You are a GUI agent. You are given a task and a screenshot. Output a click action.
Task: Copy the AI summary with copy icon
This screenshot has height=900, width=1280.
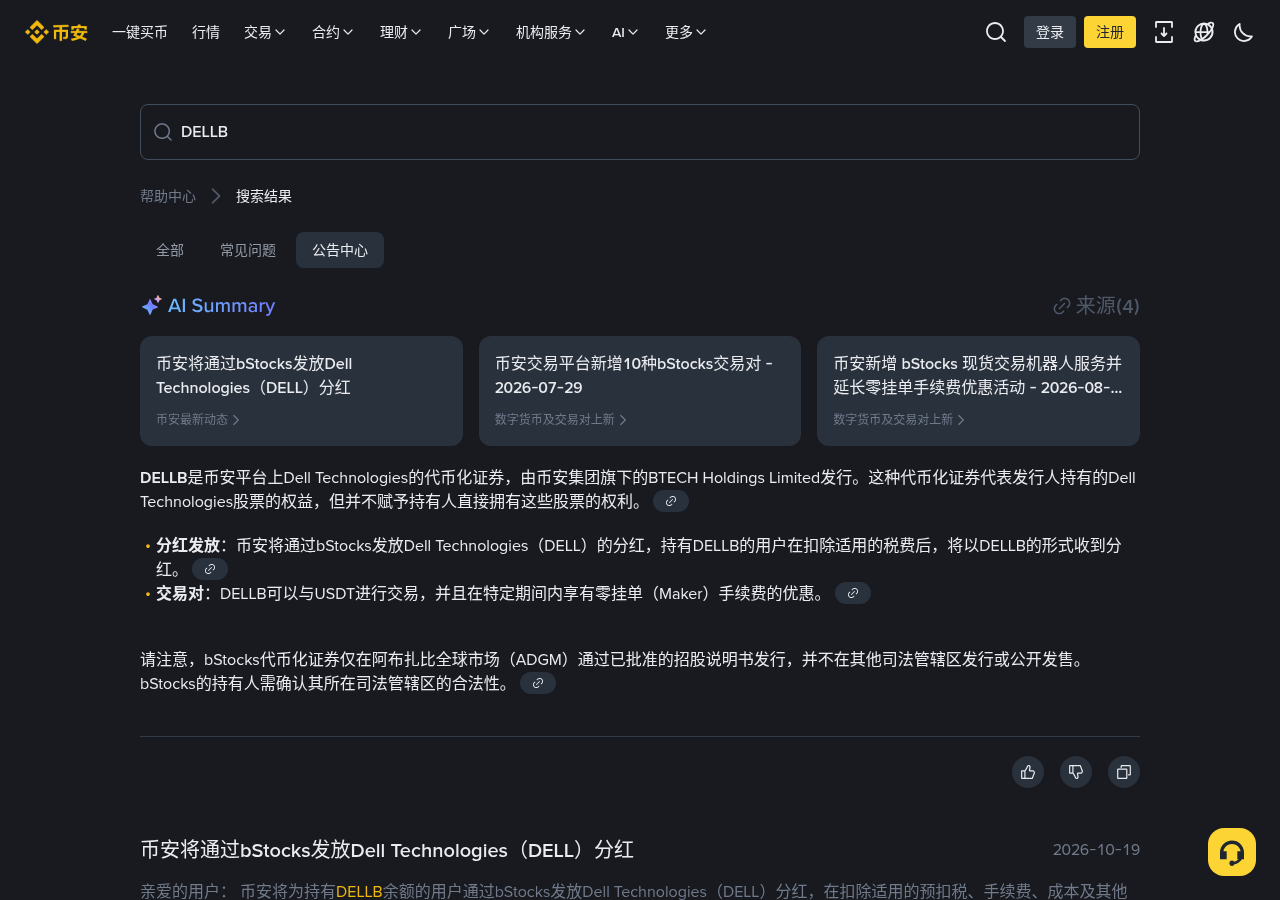[1124, 772]
